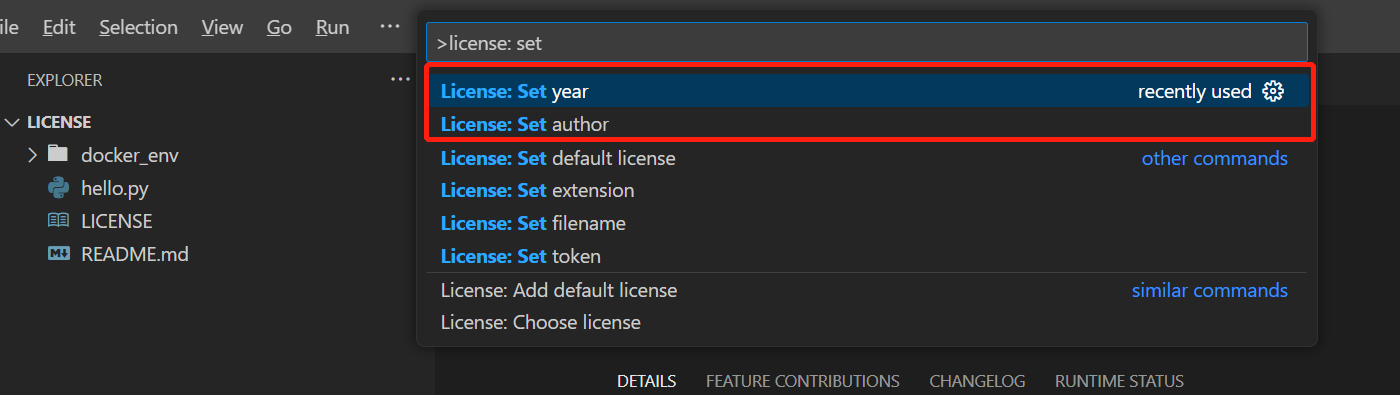Open the Runtime Status tab

pyautogui.click(x=1119, y=381)
